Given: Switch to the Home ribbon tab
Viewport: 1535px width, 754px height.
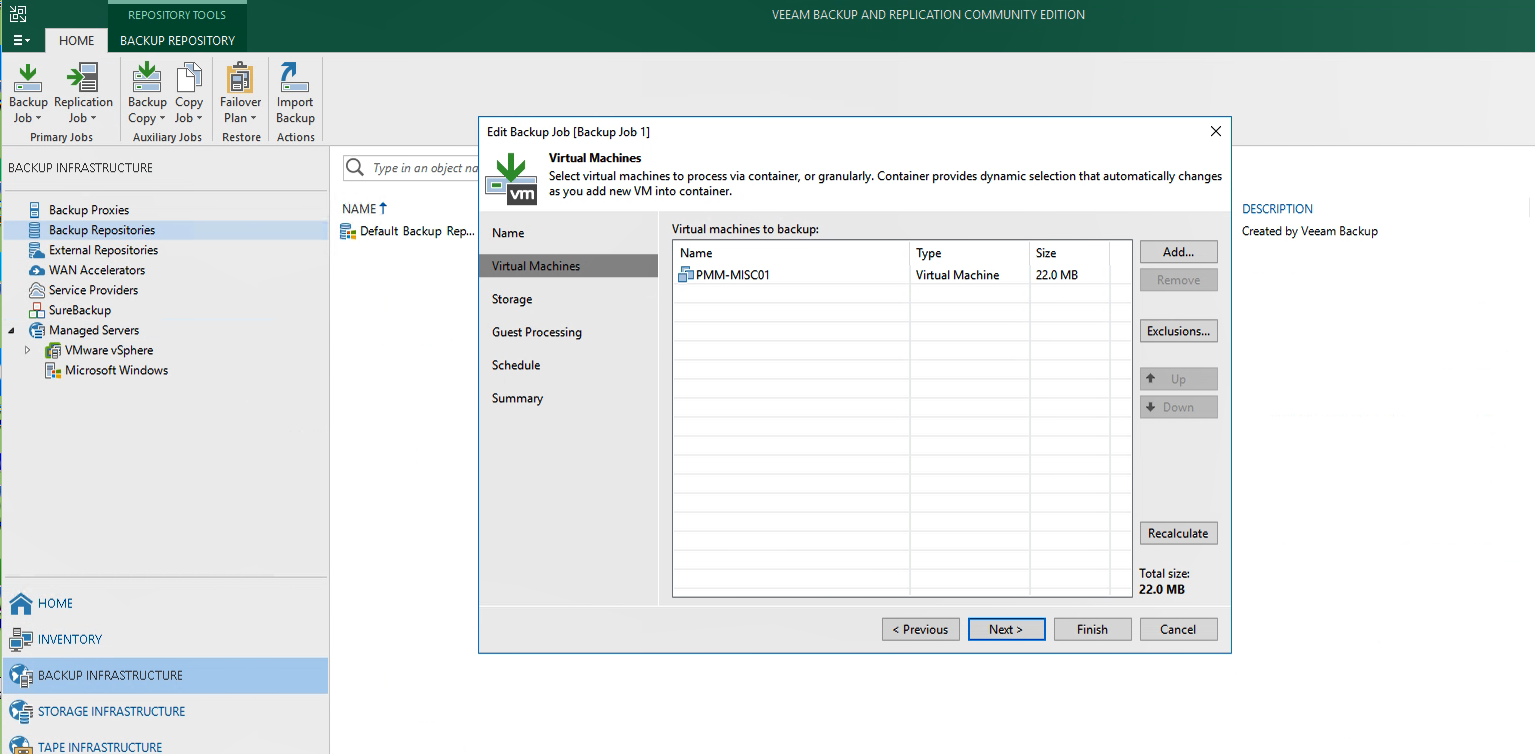Looking at the screenshot, I should pyautogui.click(x=76, y=41).
